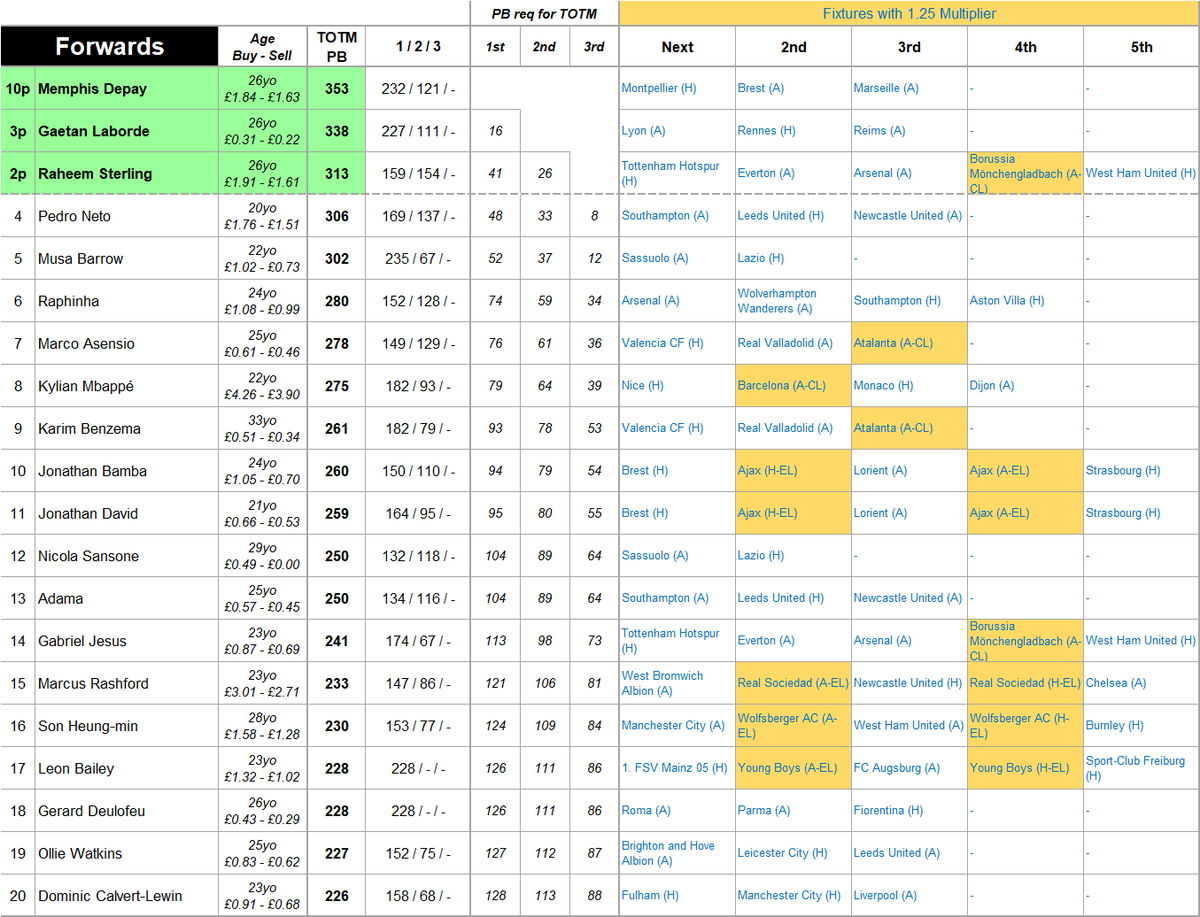Click the 3rd PB requirement column header

point(594,47)
